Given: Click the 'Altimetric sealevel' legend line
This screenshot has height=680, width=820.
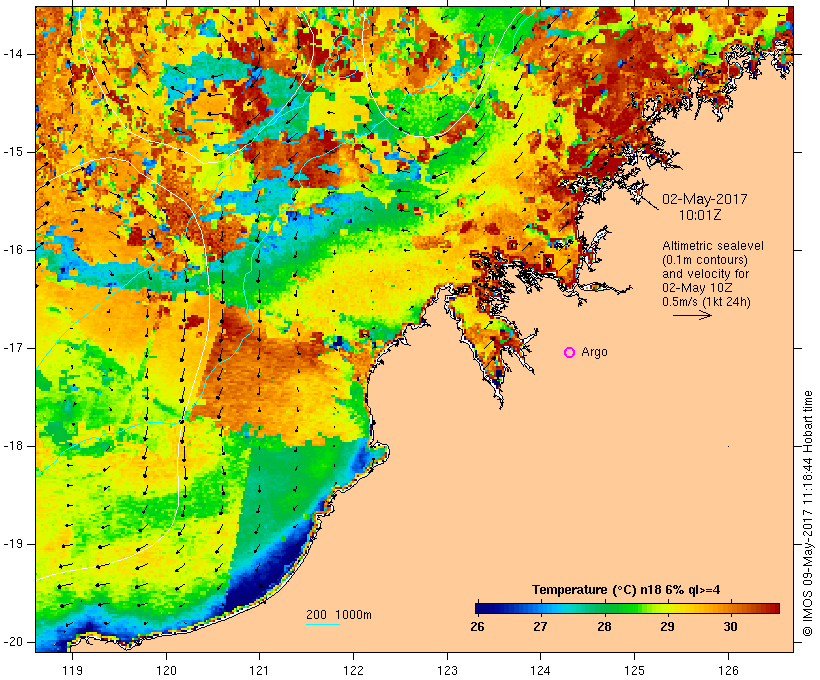Looking at the screenshot, I should pos(713,246).
